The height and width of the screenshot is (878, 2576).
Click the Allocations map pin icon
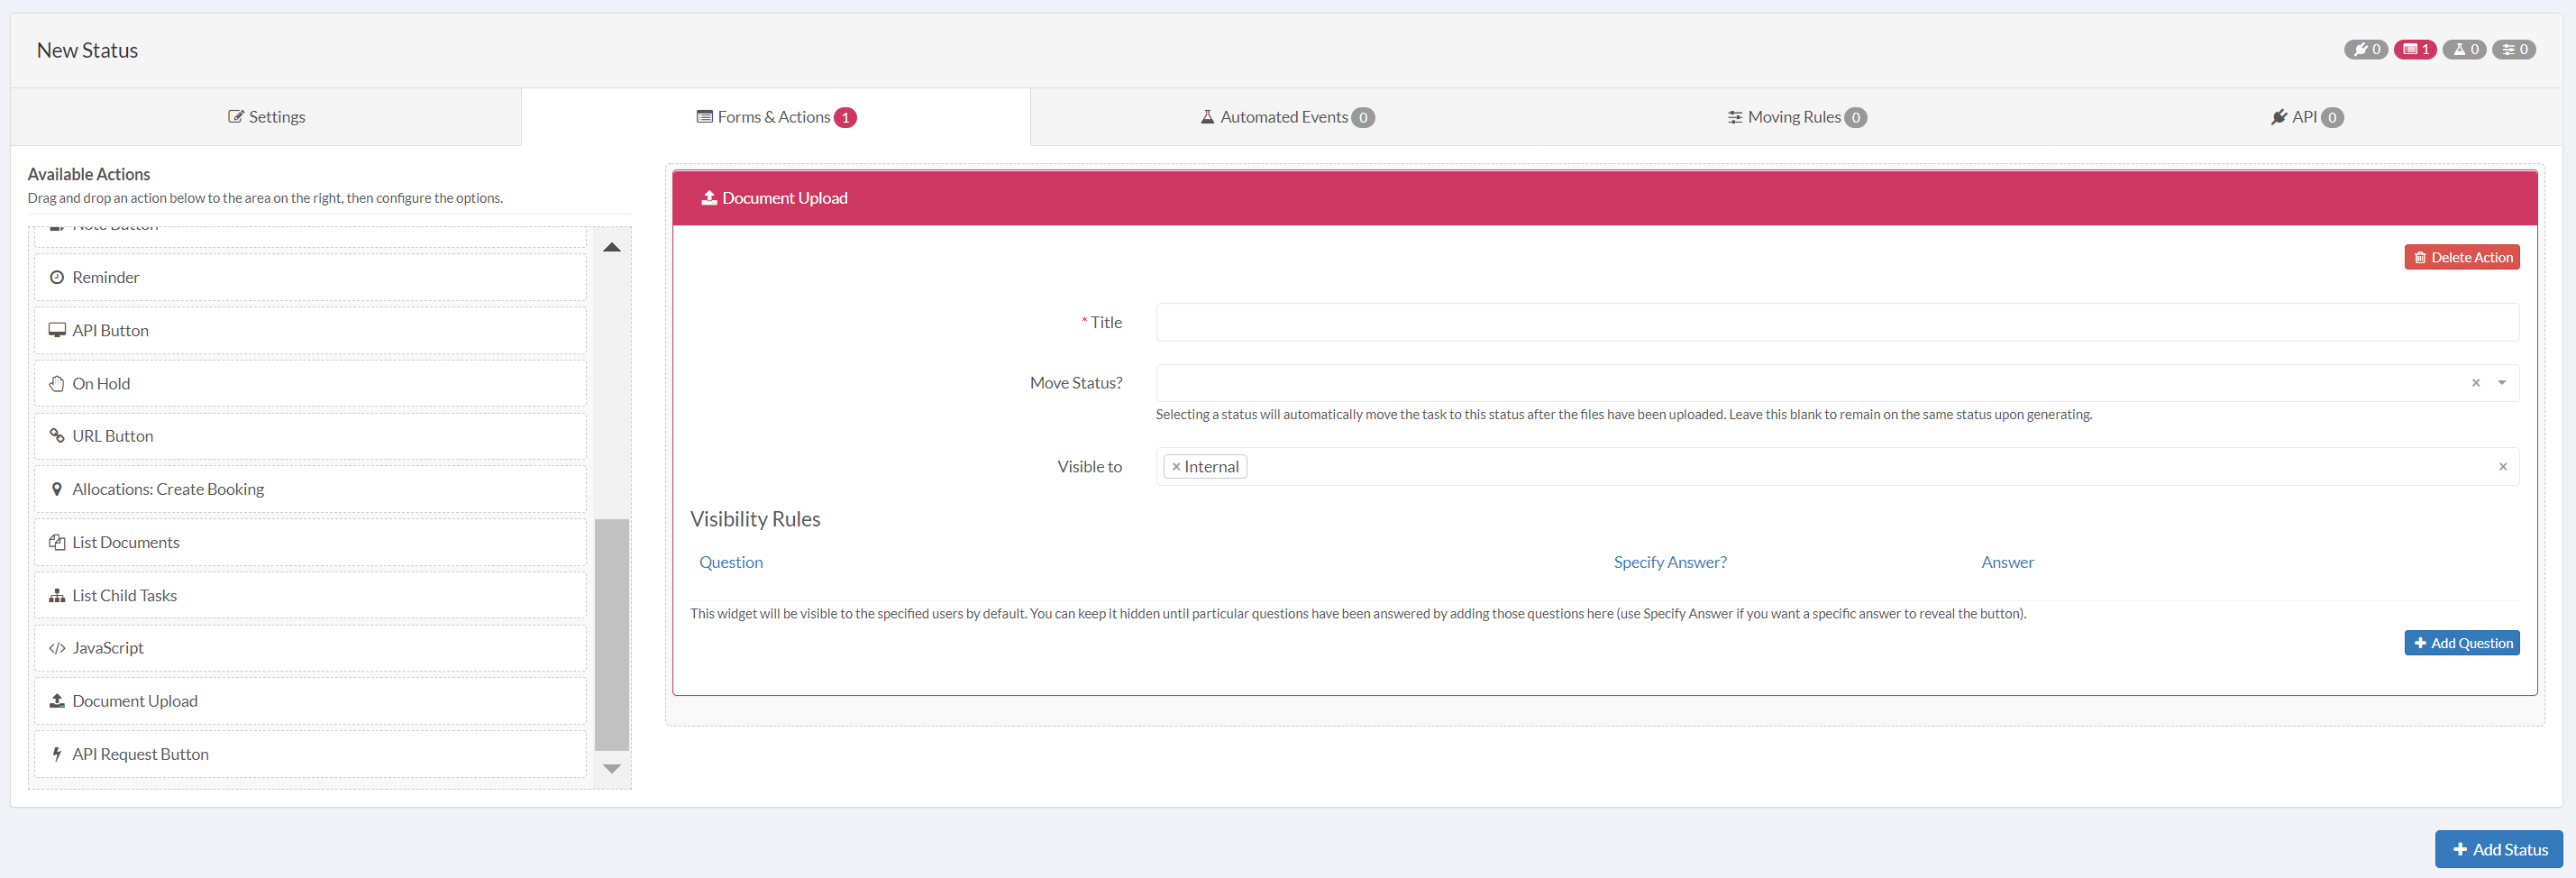coord(57,489)
